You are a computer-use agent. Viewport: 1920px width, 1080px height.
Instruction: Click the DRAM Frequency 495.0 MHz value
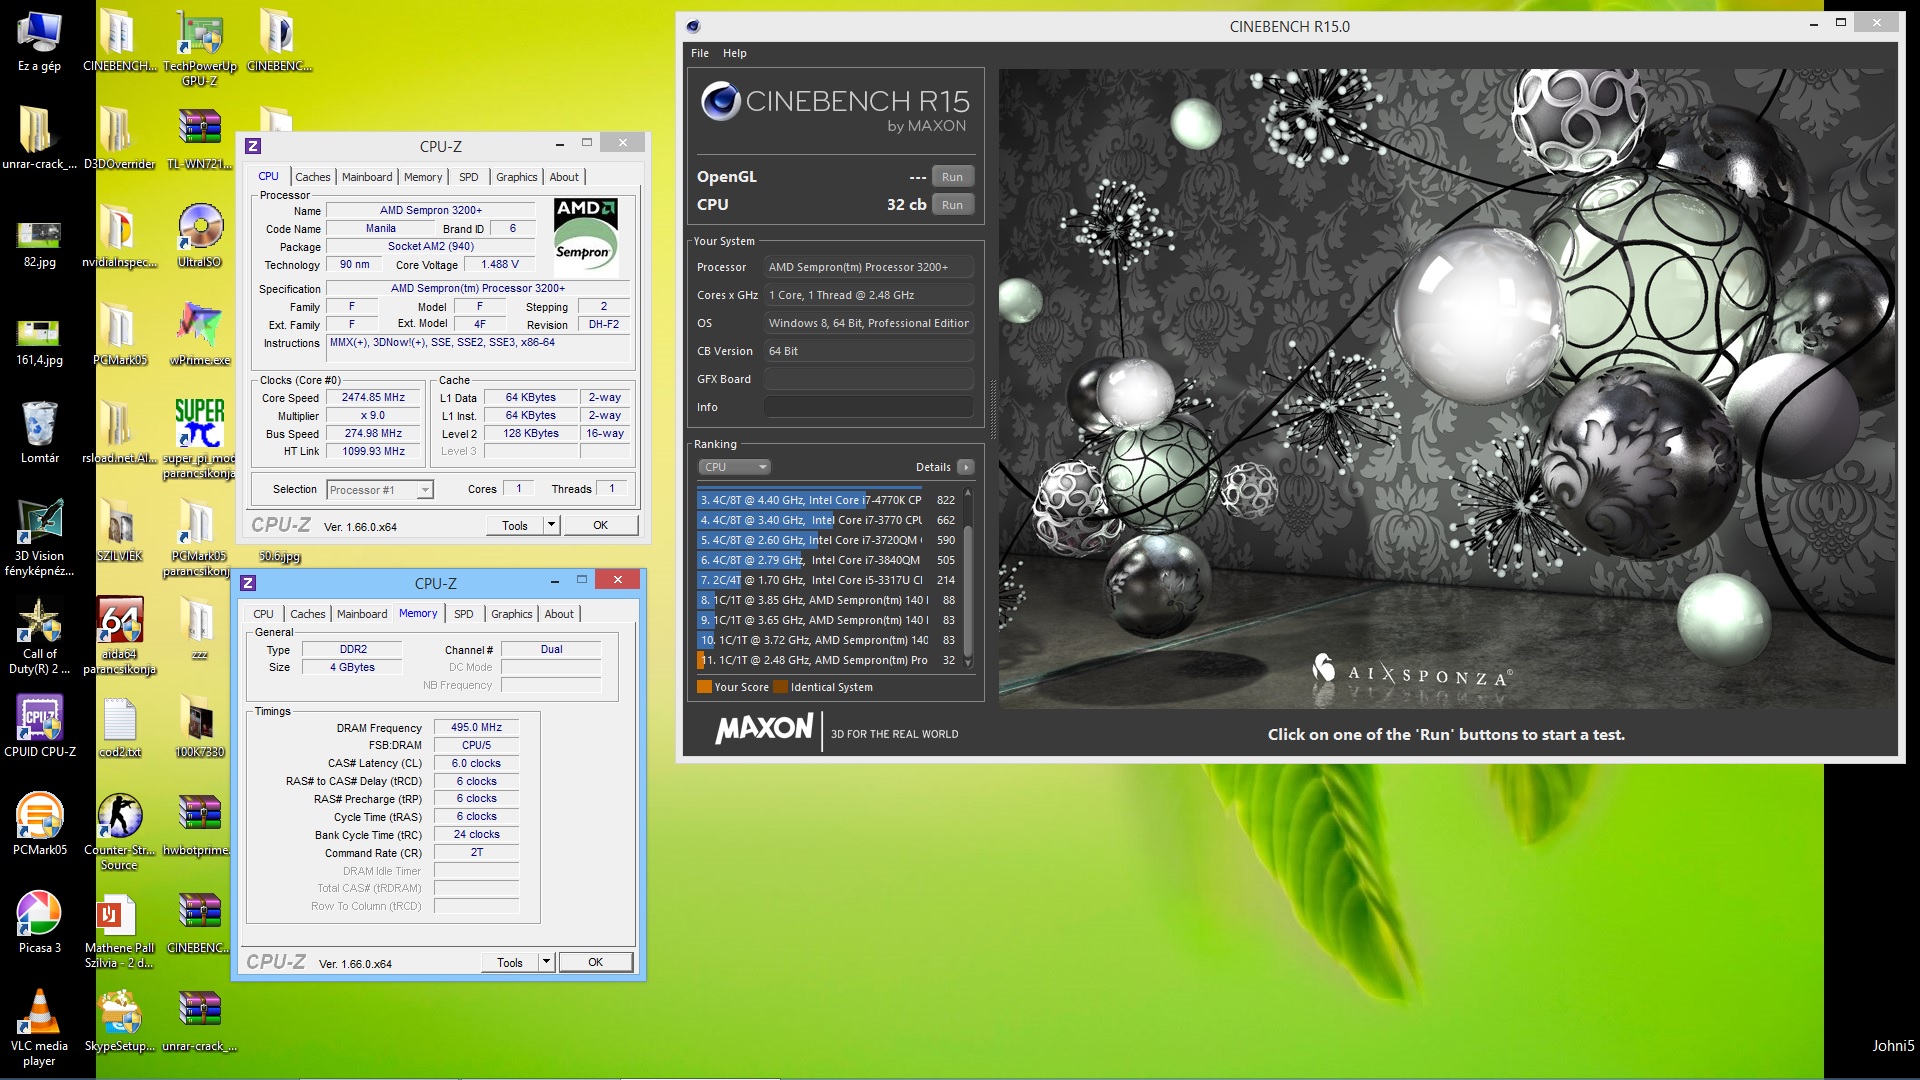tap(476, 728)
